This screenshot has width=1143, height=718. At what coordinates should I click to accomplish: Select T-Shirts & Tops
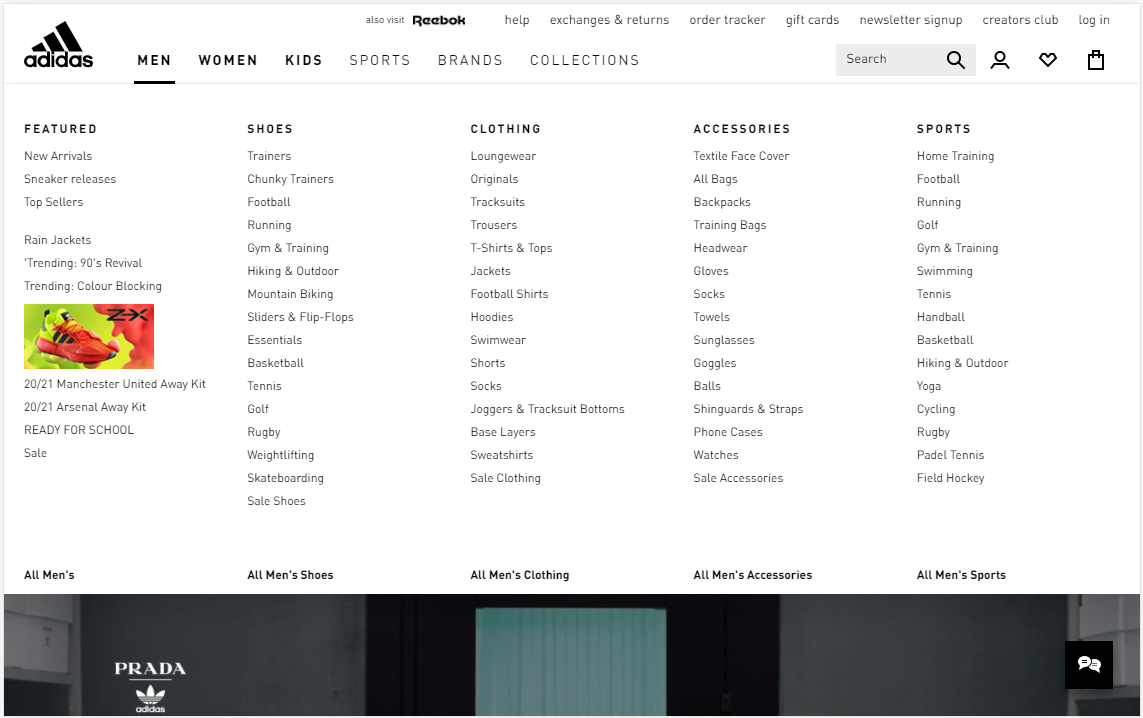[x=512, y=248]
